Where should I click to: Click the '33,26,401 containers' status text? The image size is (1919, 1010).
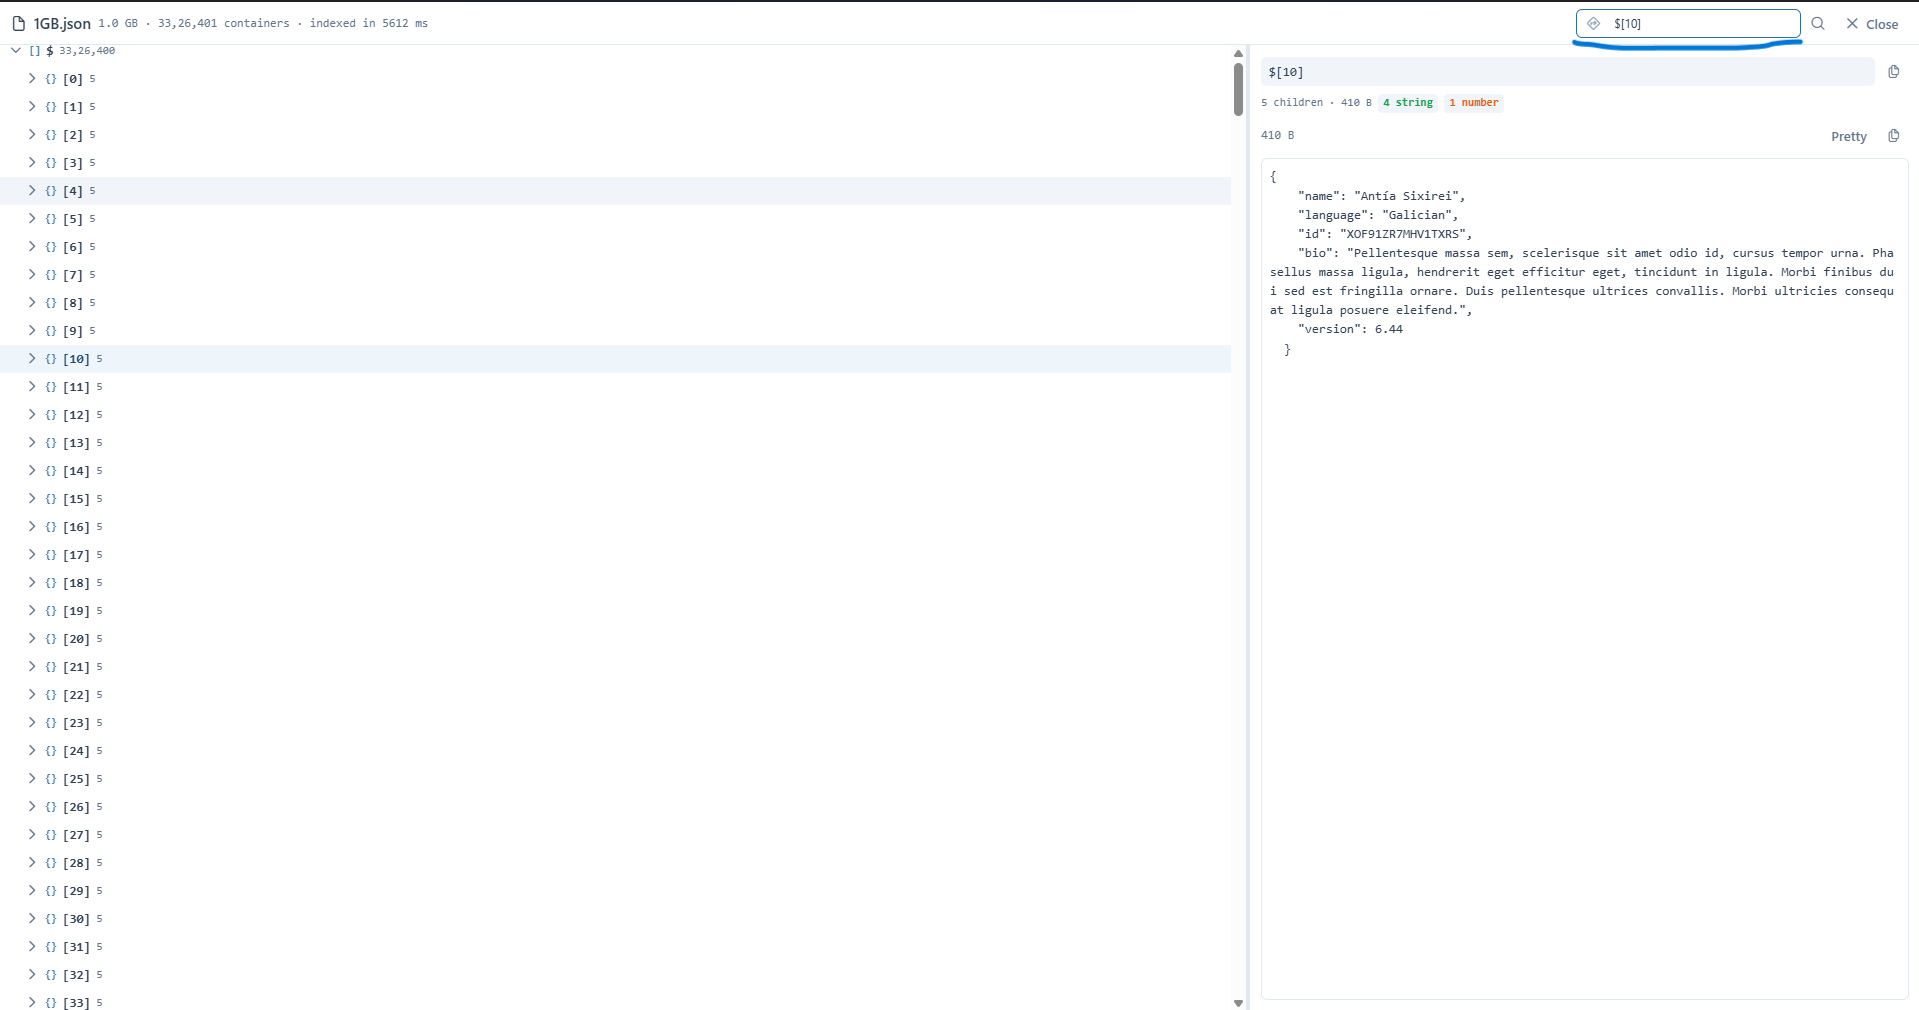pyautogui.click(x=223, y=23)
